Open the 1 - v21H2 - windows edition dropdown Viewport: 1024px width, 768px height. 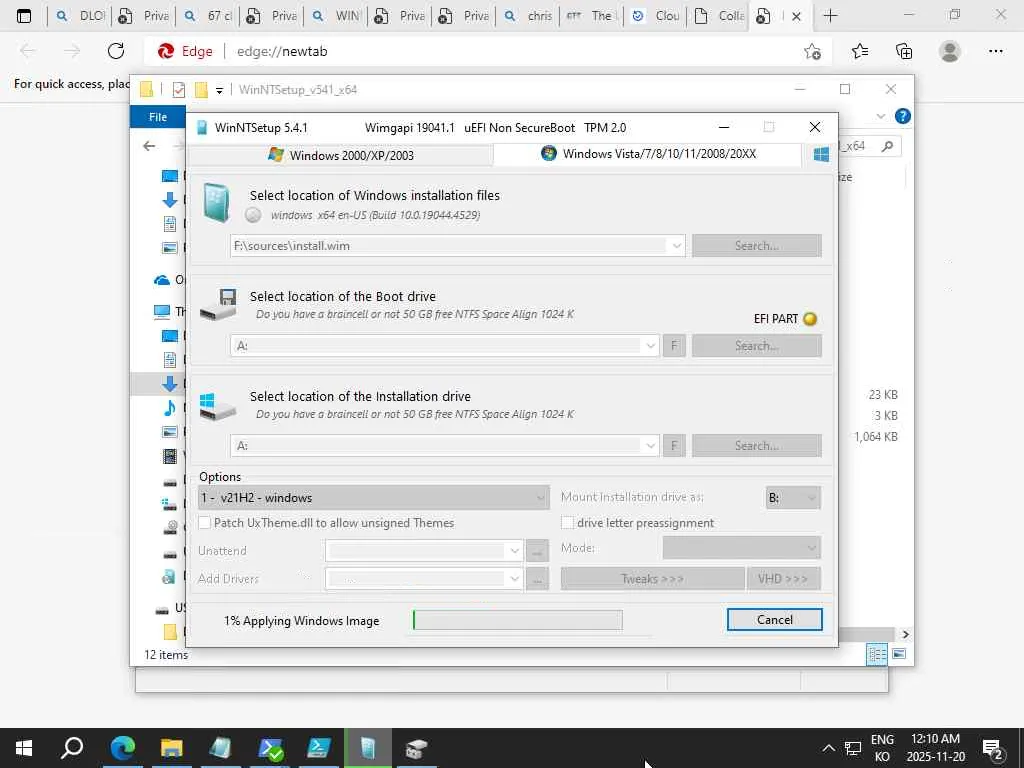click(x=374, y=498)
